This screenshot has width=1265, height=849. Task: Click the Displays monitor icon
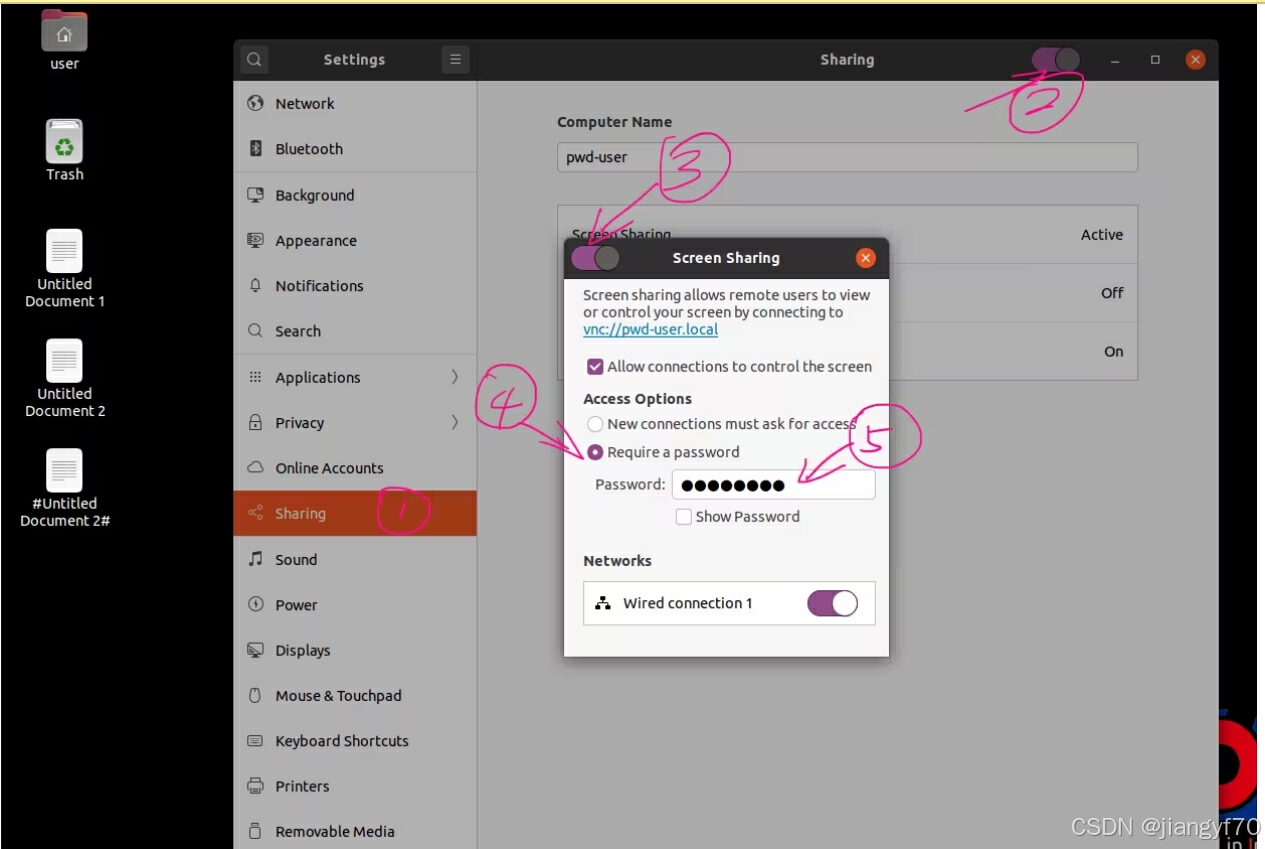tap(255, 650)
